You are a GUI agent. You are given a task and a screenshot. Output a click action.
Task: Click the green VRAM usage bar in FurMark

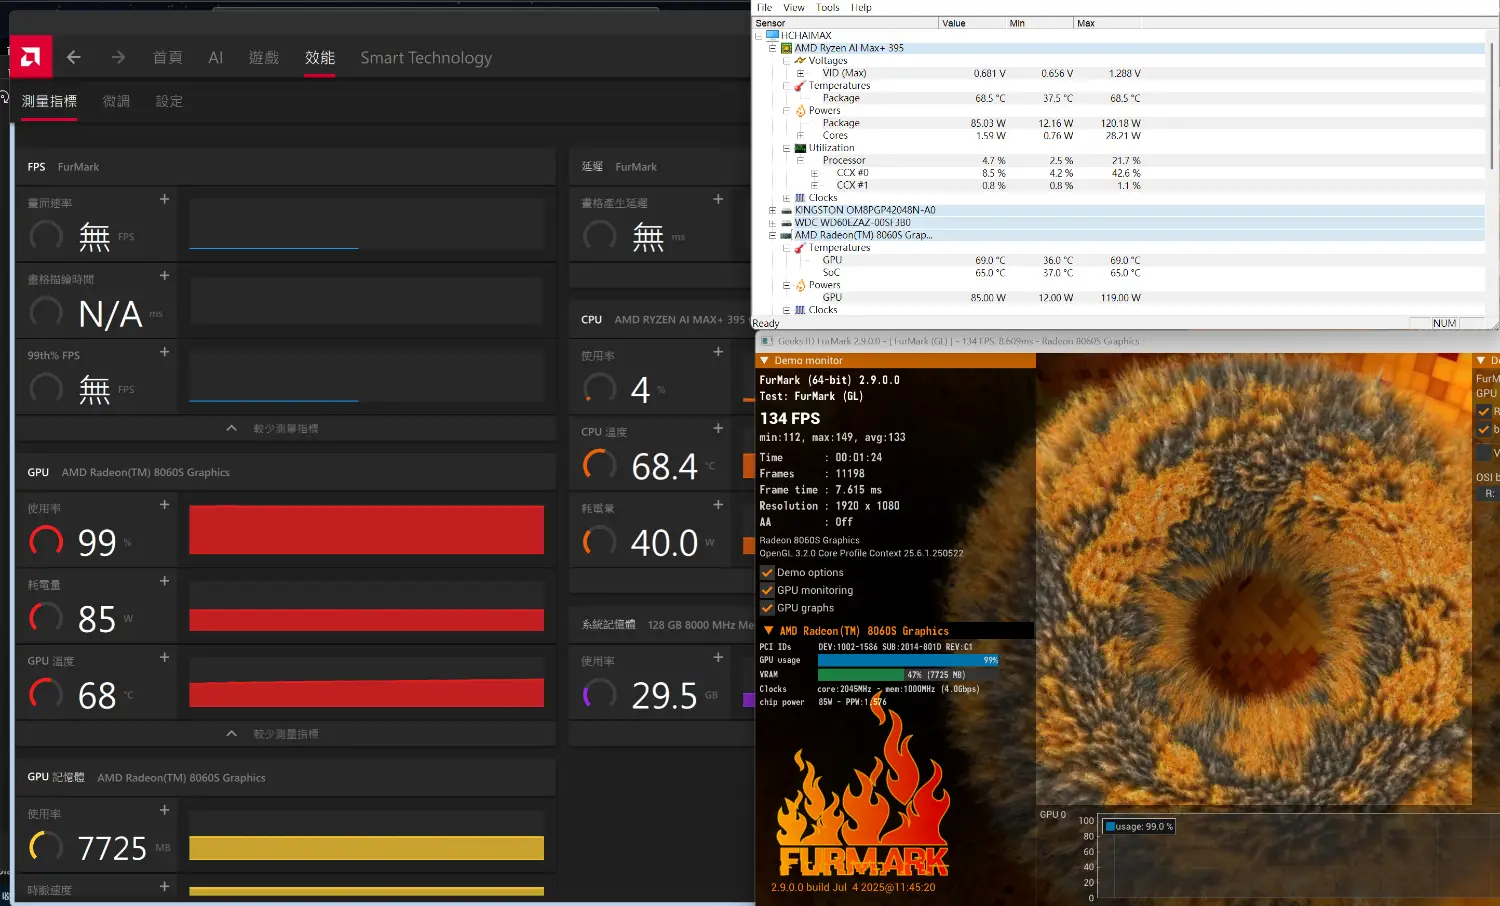click(861, 675)
